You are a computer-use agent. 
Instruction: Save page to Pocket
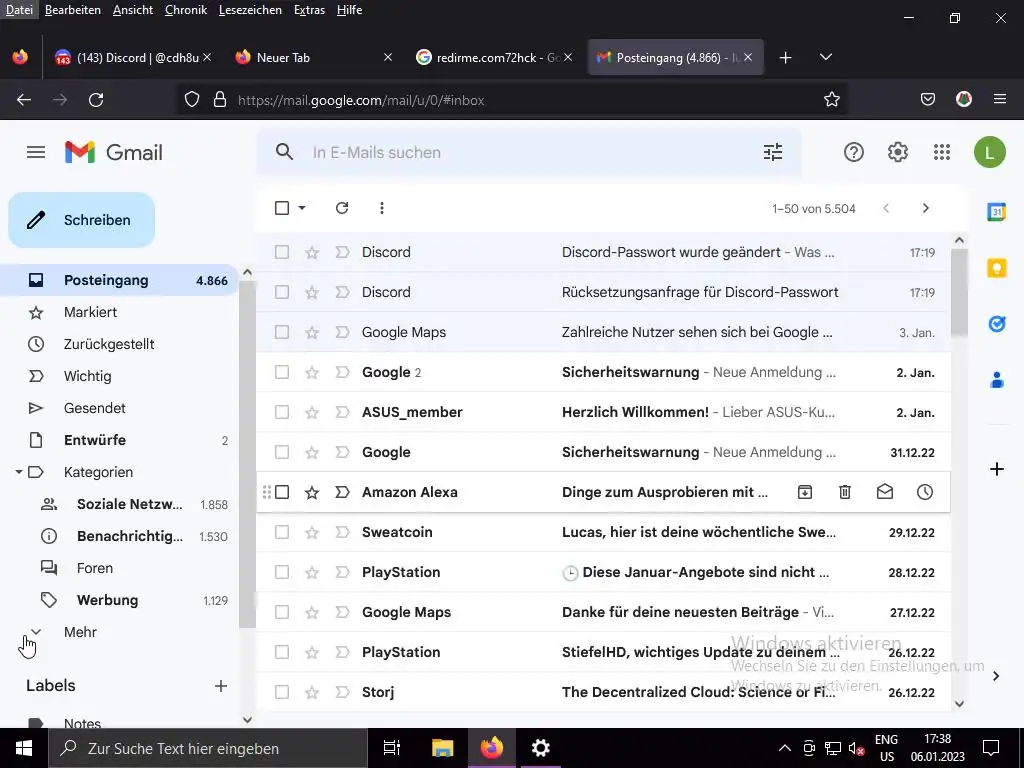coord(927,99)
